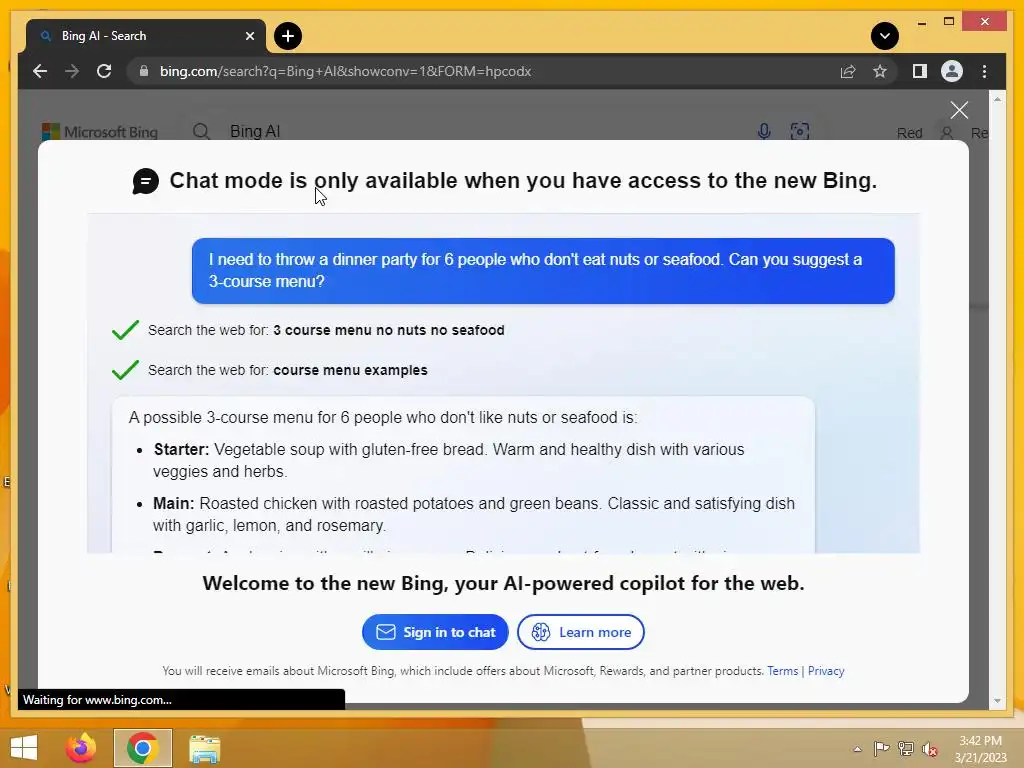Click the browser forward arrow
The width and height of the screenshot is (1024, 768).
[x=72, y=71]
